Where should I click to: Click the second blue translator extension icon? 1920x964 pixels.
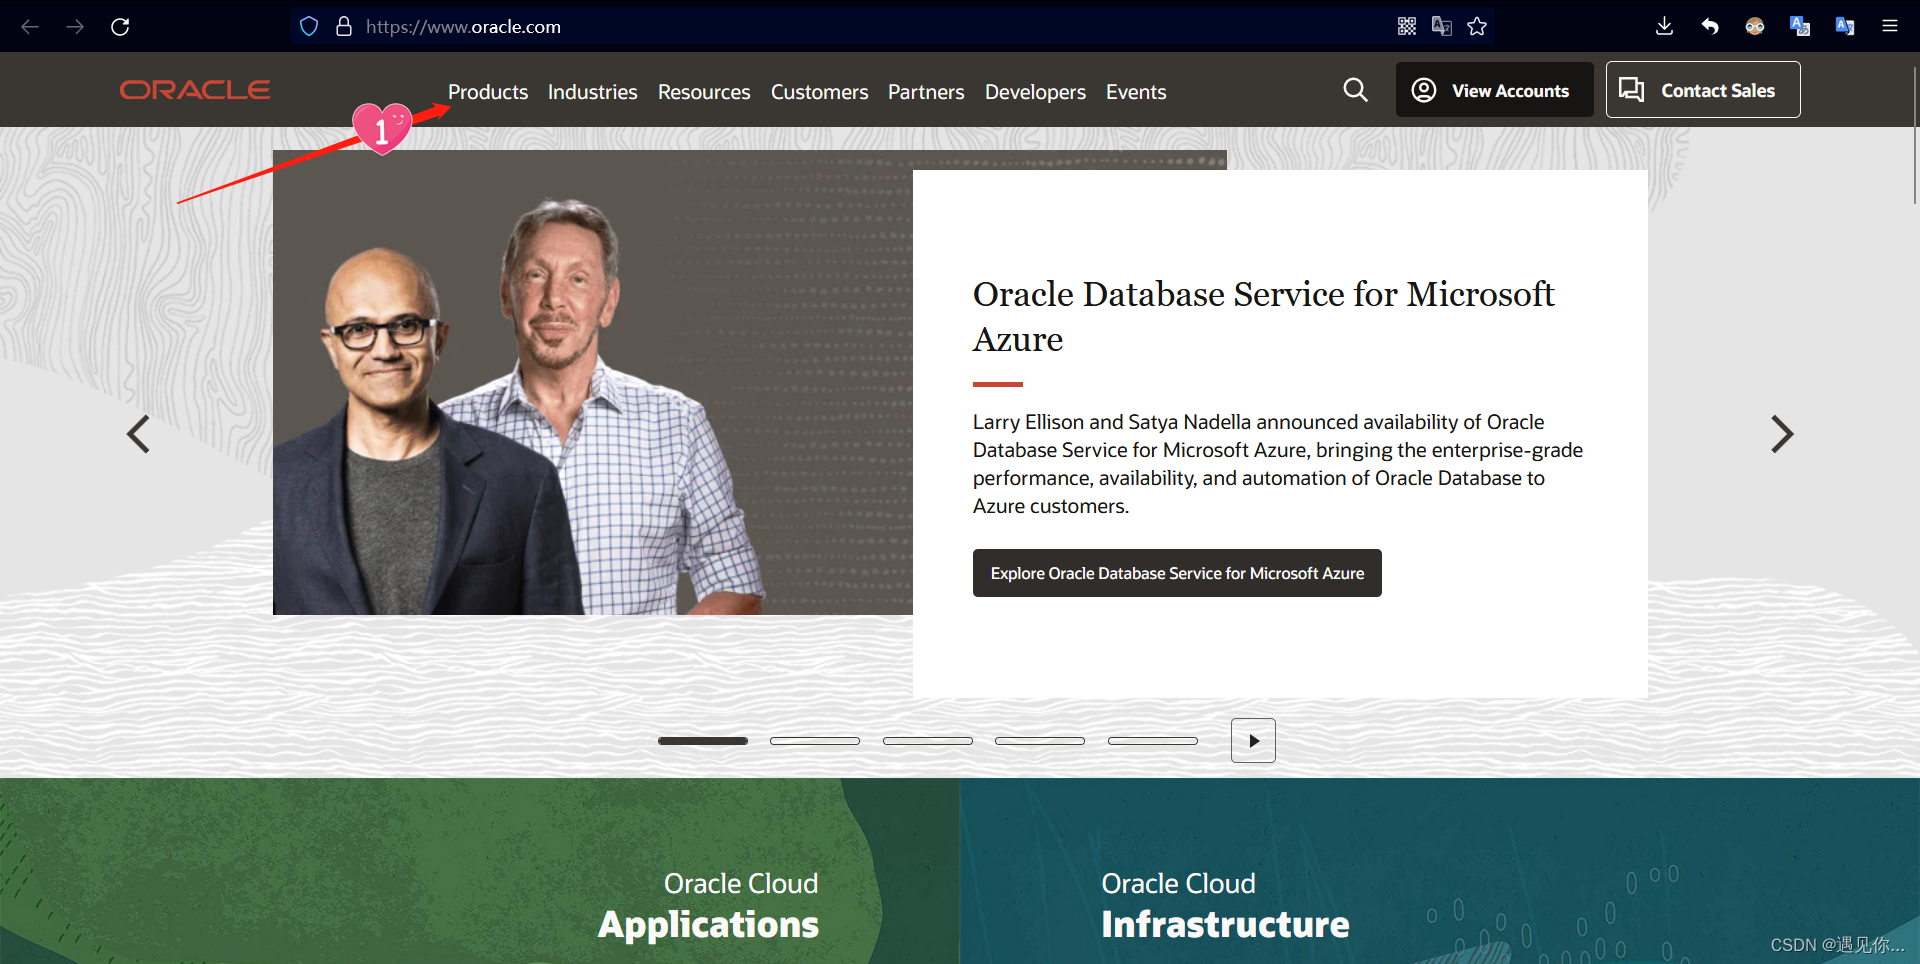1845,26
